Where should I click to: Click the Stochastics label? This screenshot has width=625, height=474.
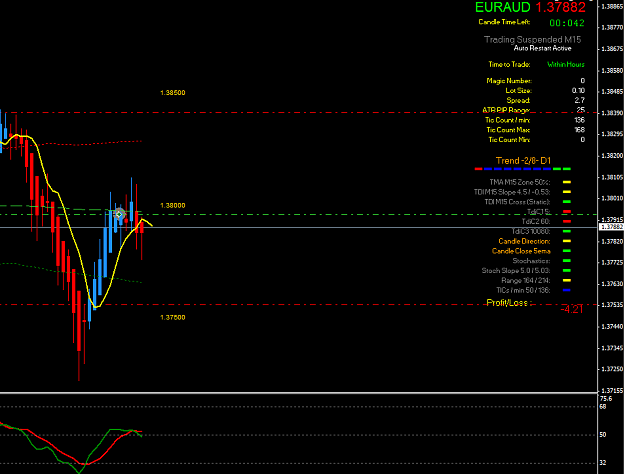(531, 261)
